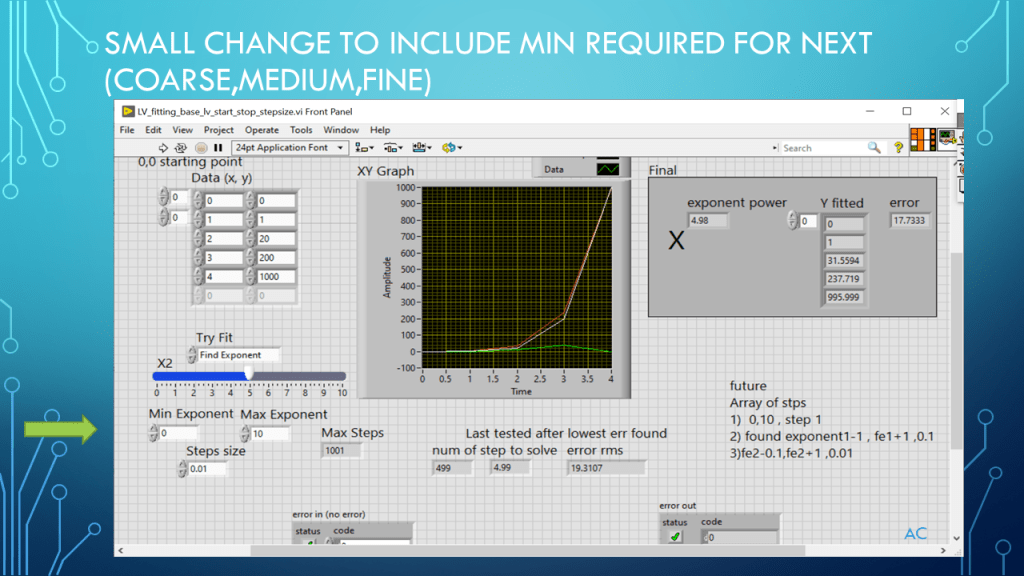Open the Distribute Objects tool
The image size is (1024, 576).
pos(391,148)
